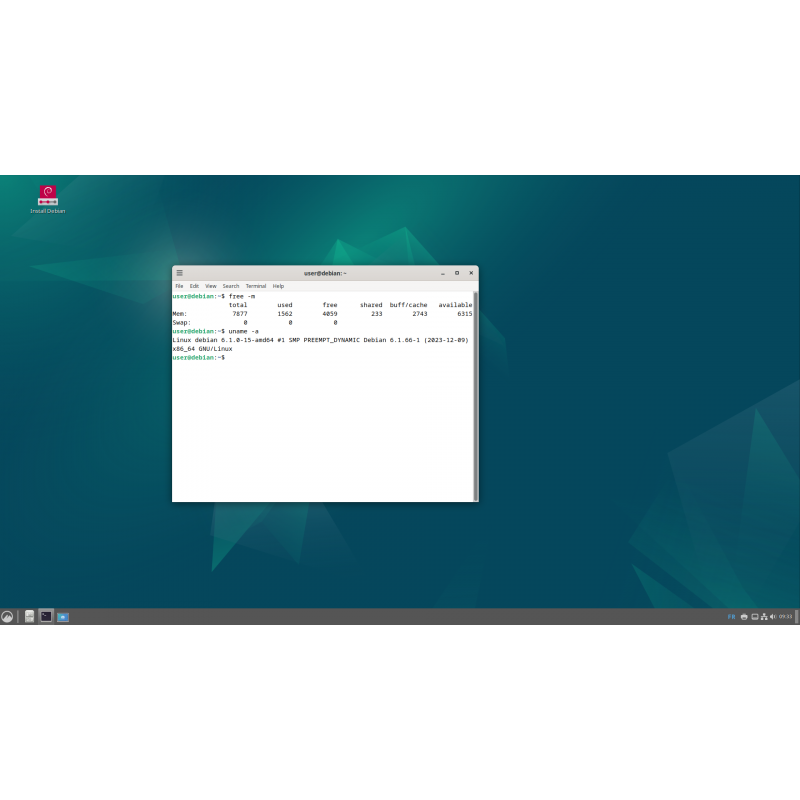The width and height of the screenshot is (800, 800).
Task: Open the terminal window hamburger menu
Action: pyautogui.click(x=179, y=272)
